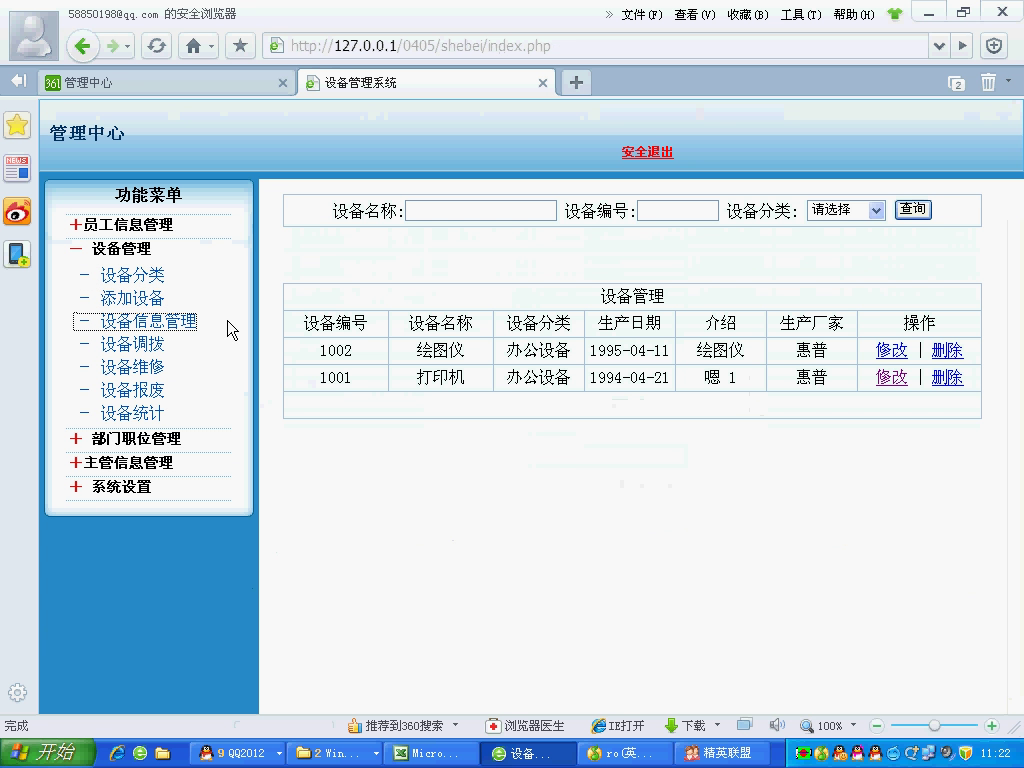
Task: Open QQ2012 in the taskbar
Action: click(240, 753)
